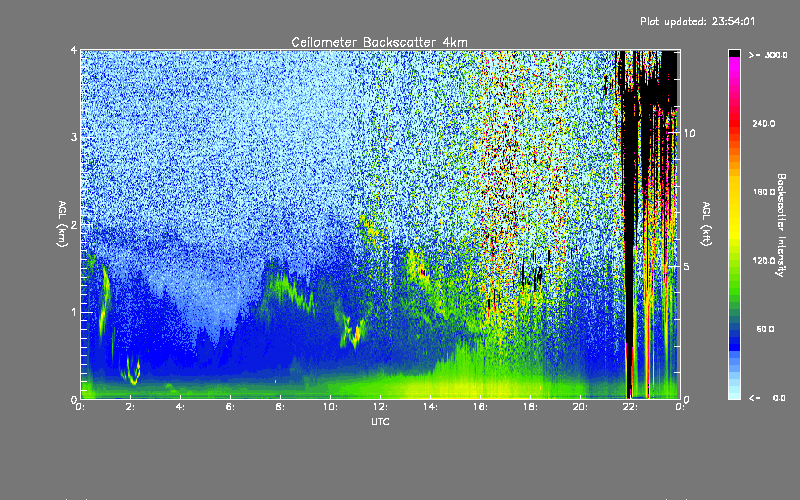Select the 'AGL (km)' left axis label

(x=62, y=224)
